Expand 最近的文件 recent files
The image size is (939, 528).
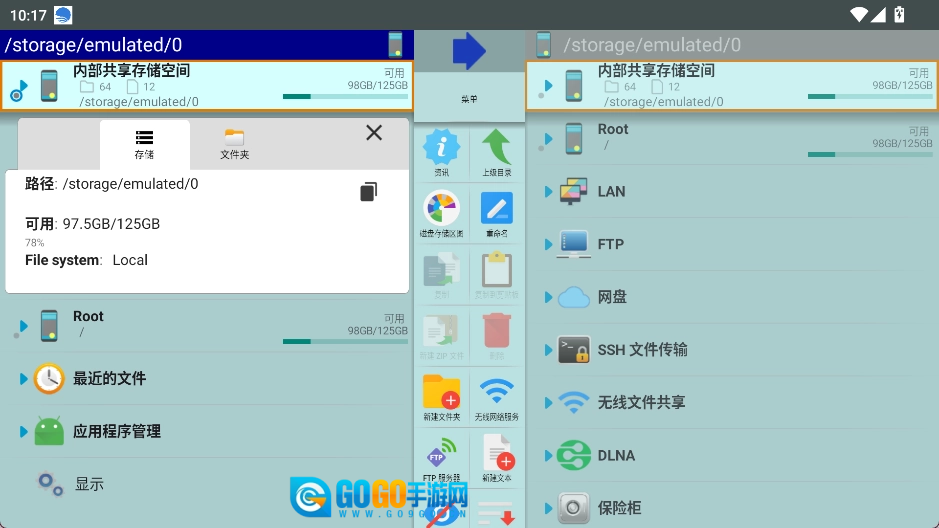click(x=24, y=378)
